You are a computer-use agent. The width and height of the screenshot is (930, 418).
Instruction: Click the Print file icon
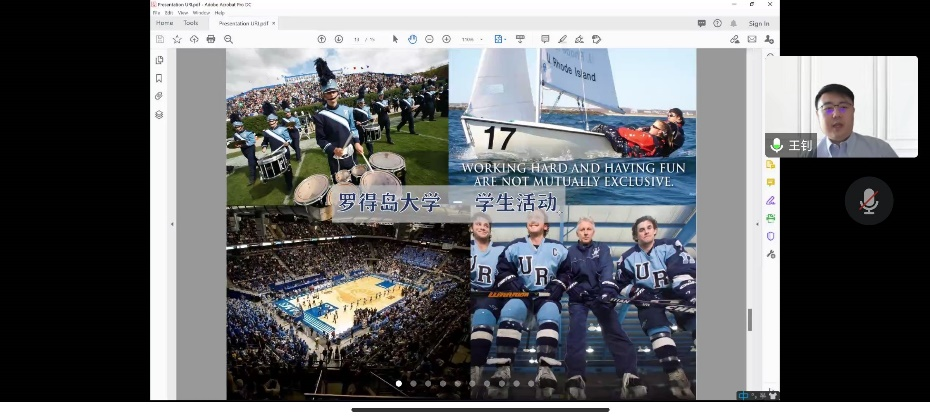[x=211, y=39]
